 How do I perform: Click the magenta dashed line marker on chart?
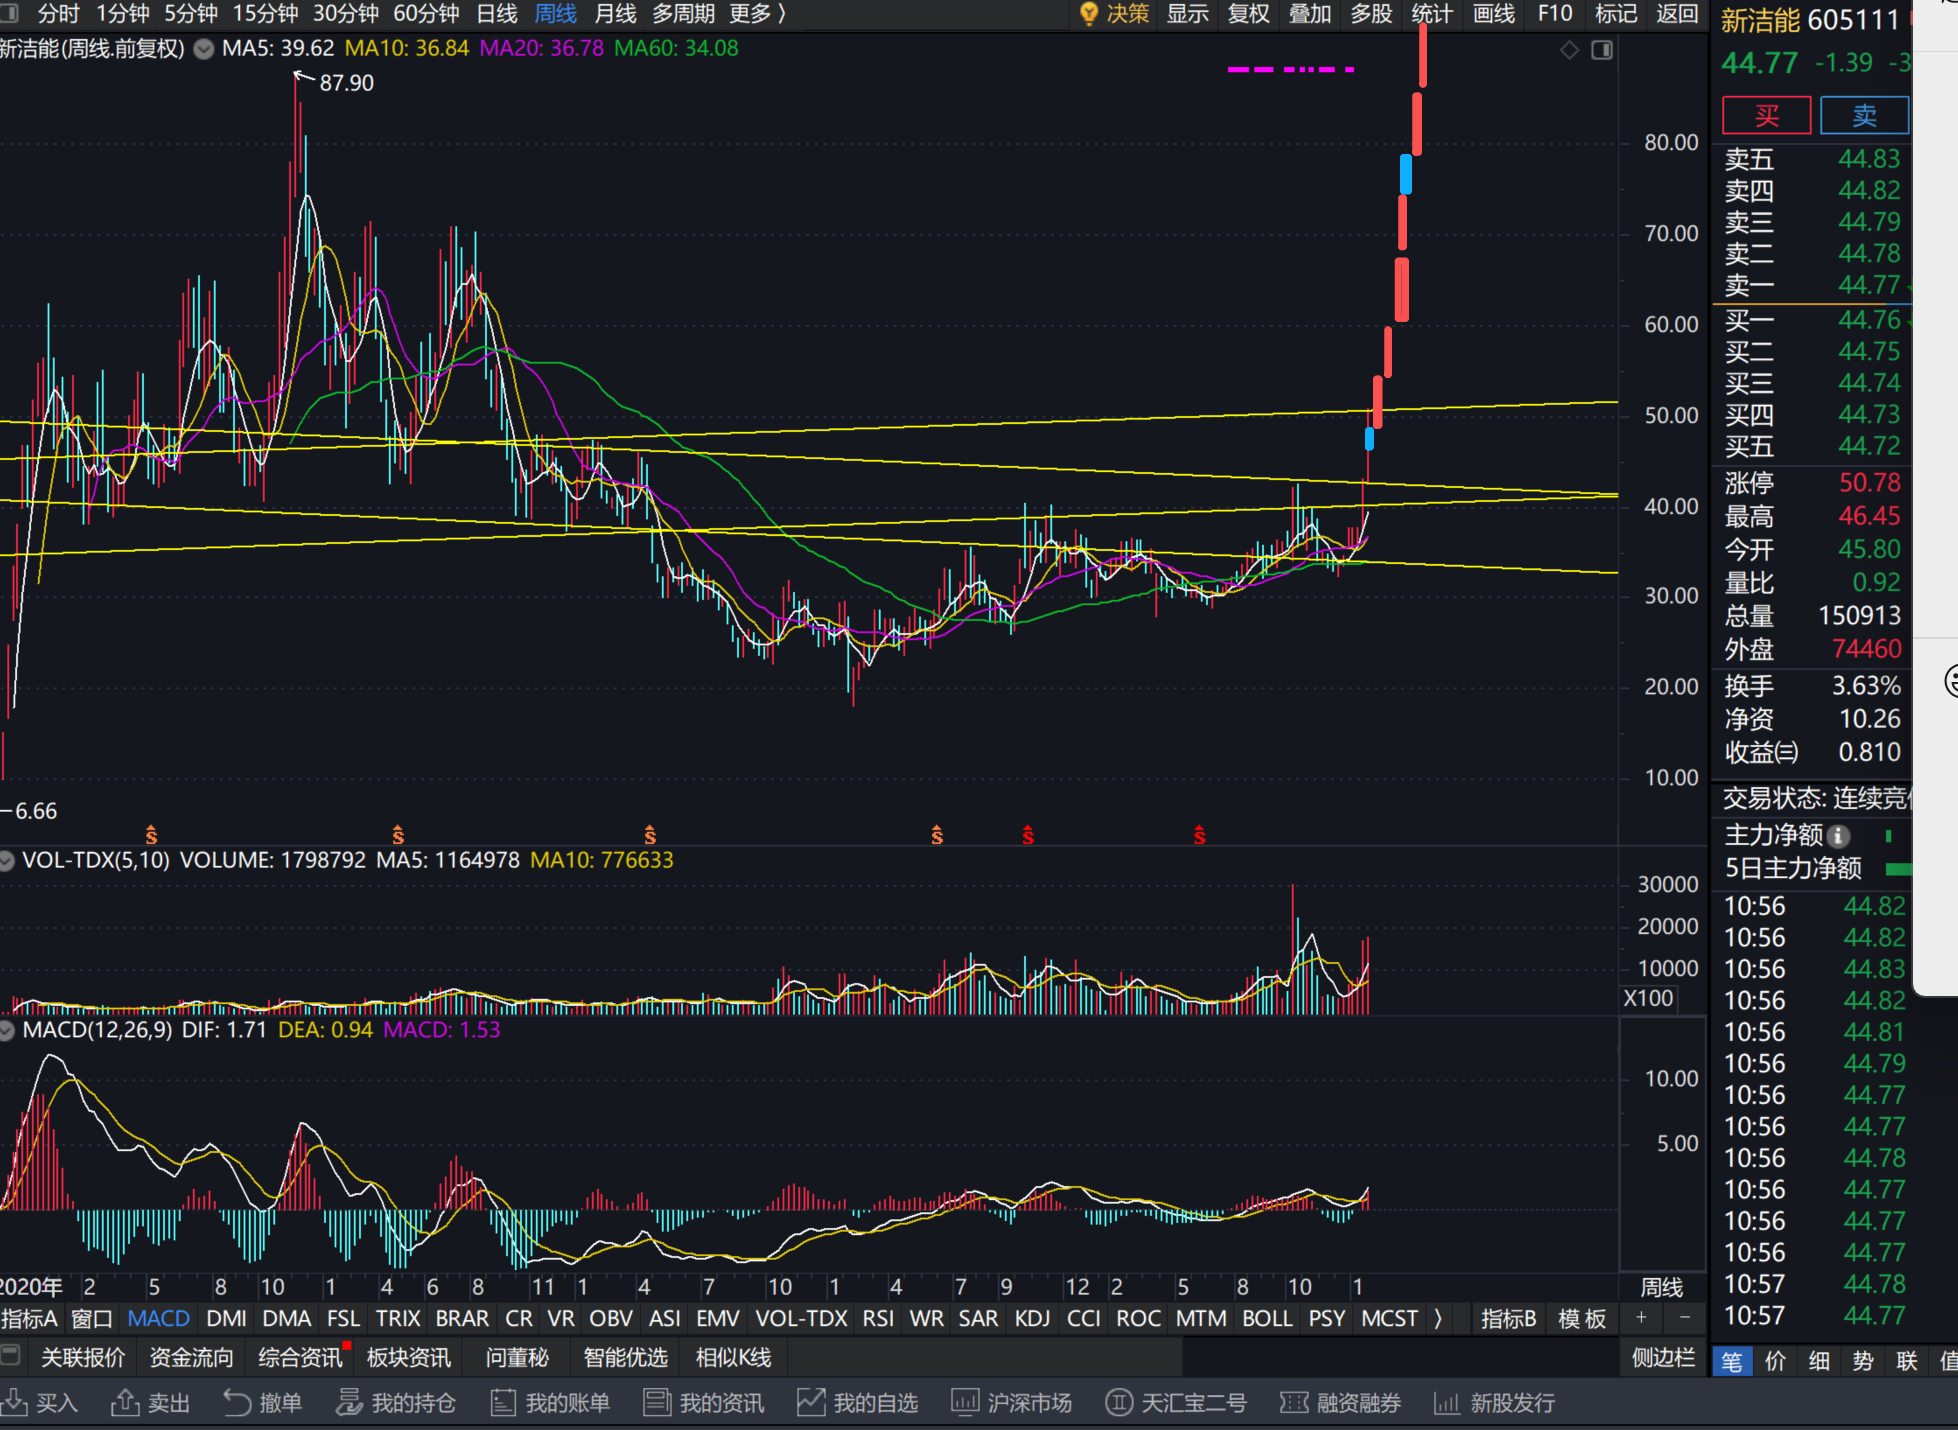tap(1290, 69)
